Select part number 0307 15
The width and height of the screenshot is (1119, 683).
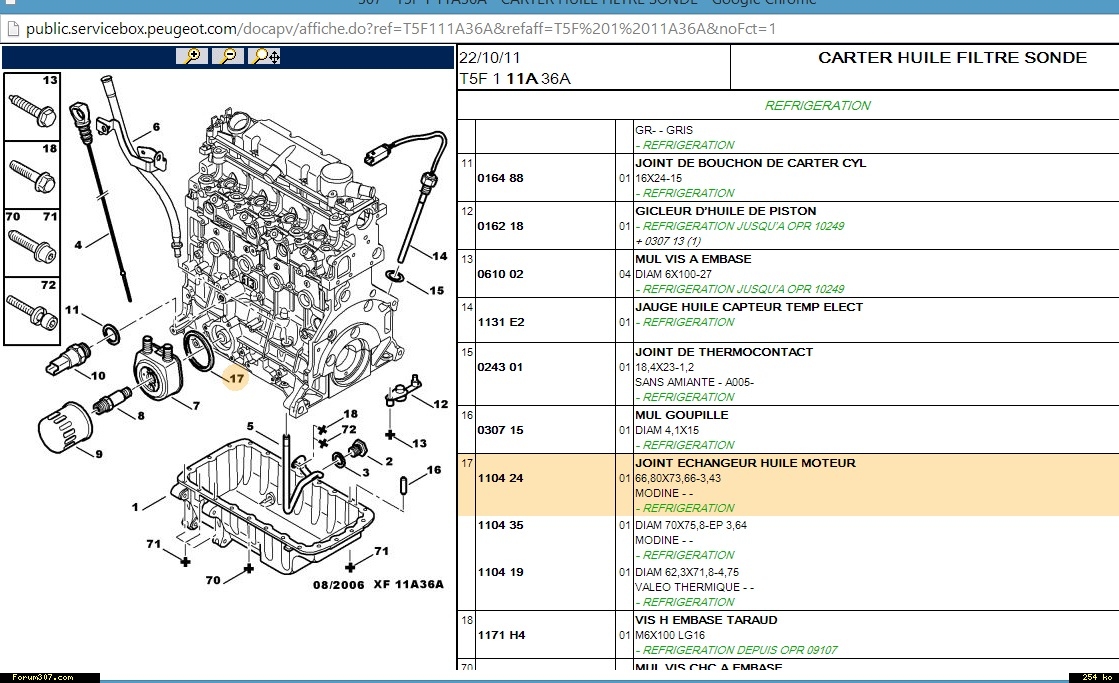(500, 430)
